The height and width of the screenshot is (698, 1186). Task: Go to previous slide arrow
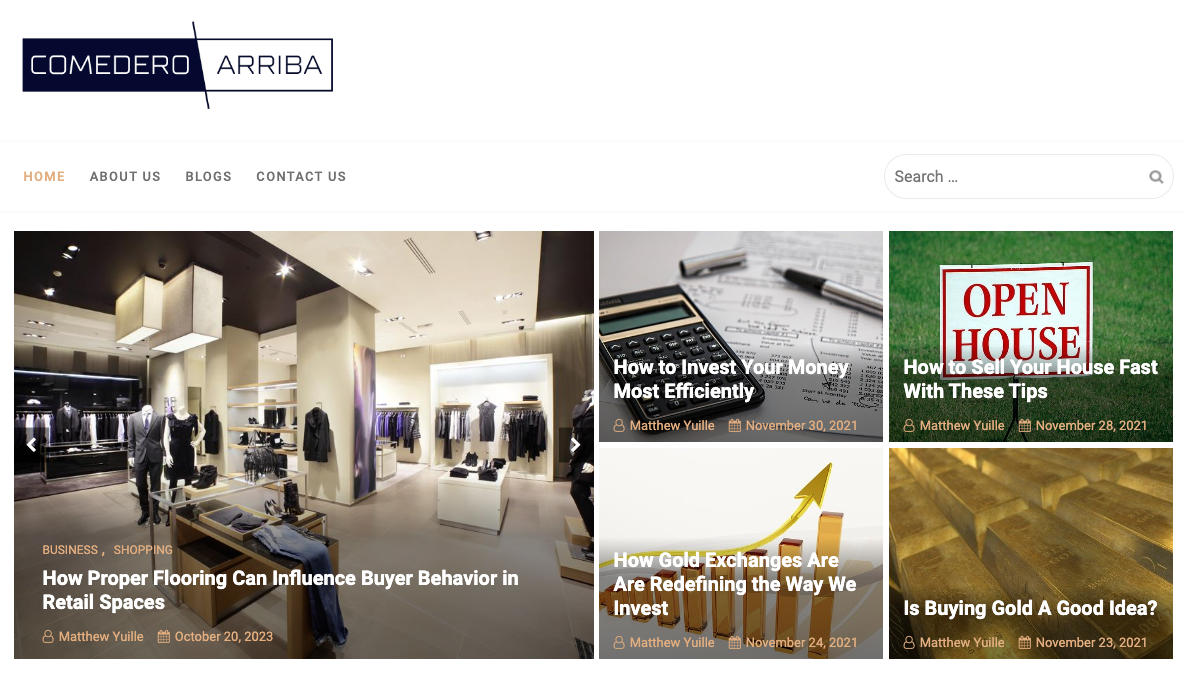[32, 445]
